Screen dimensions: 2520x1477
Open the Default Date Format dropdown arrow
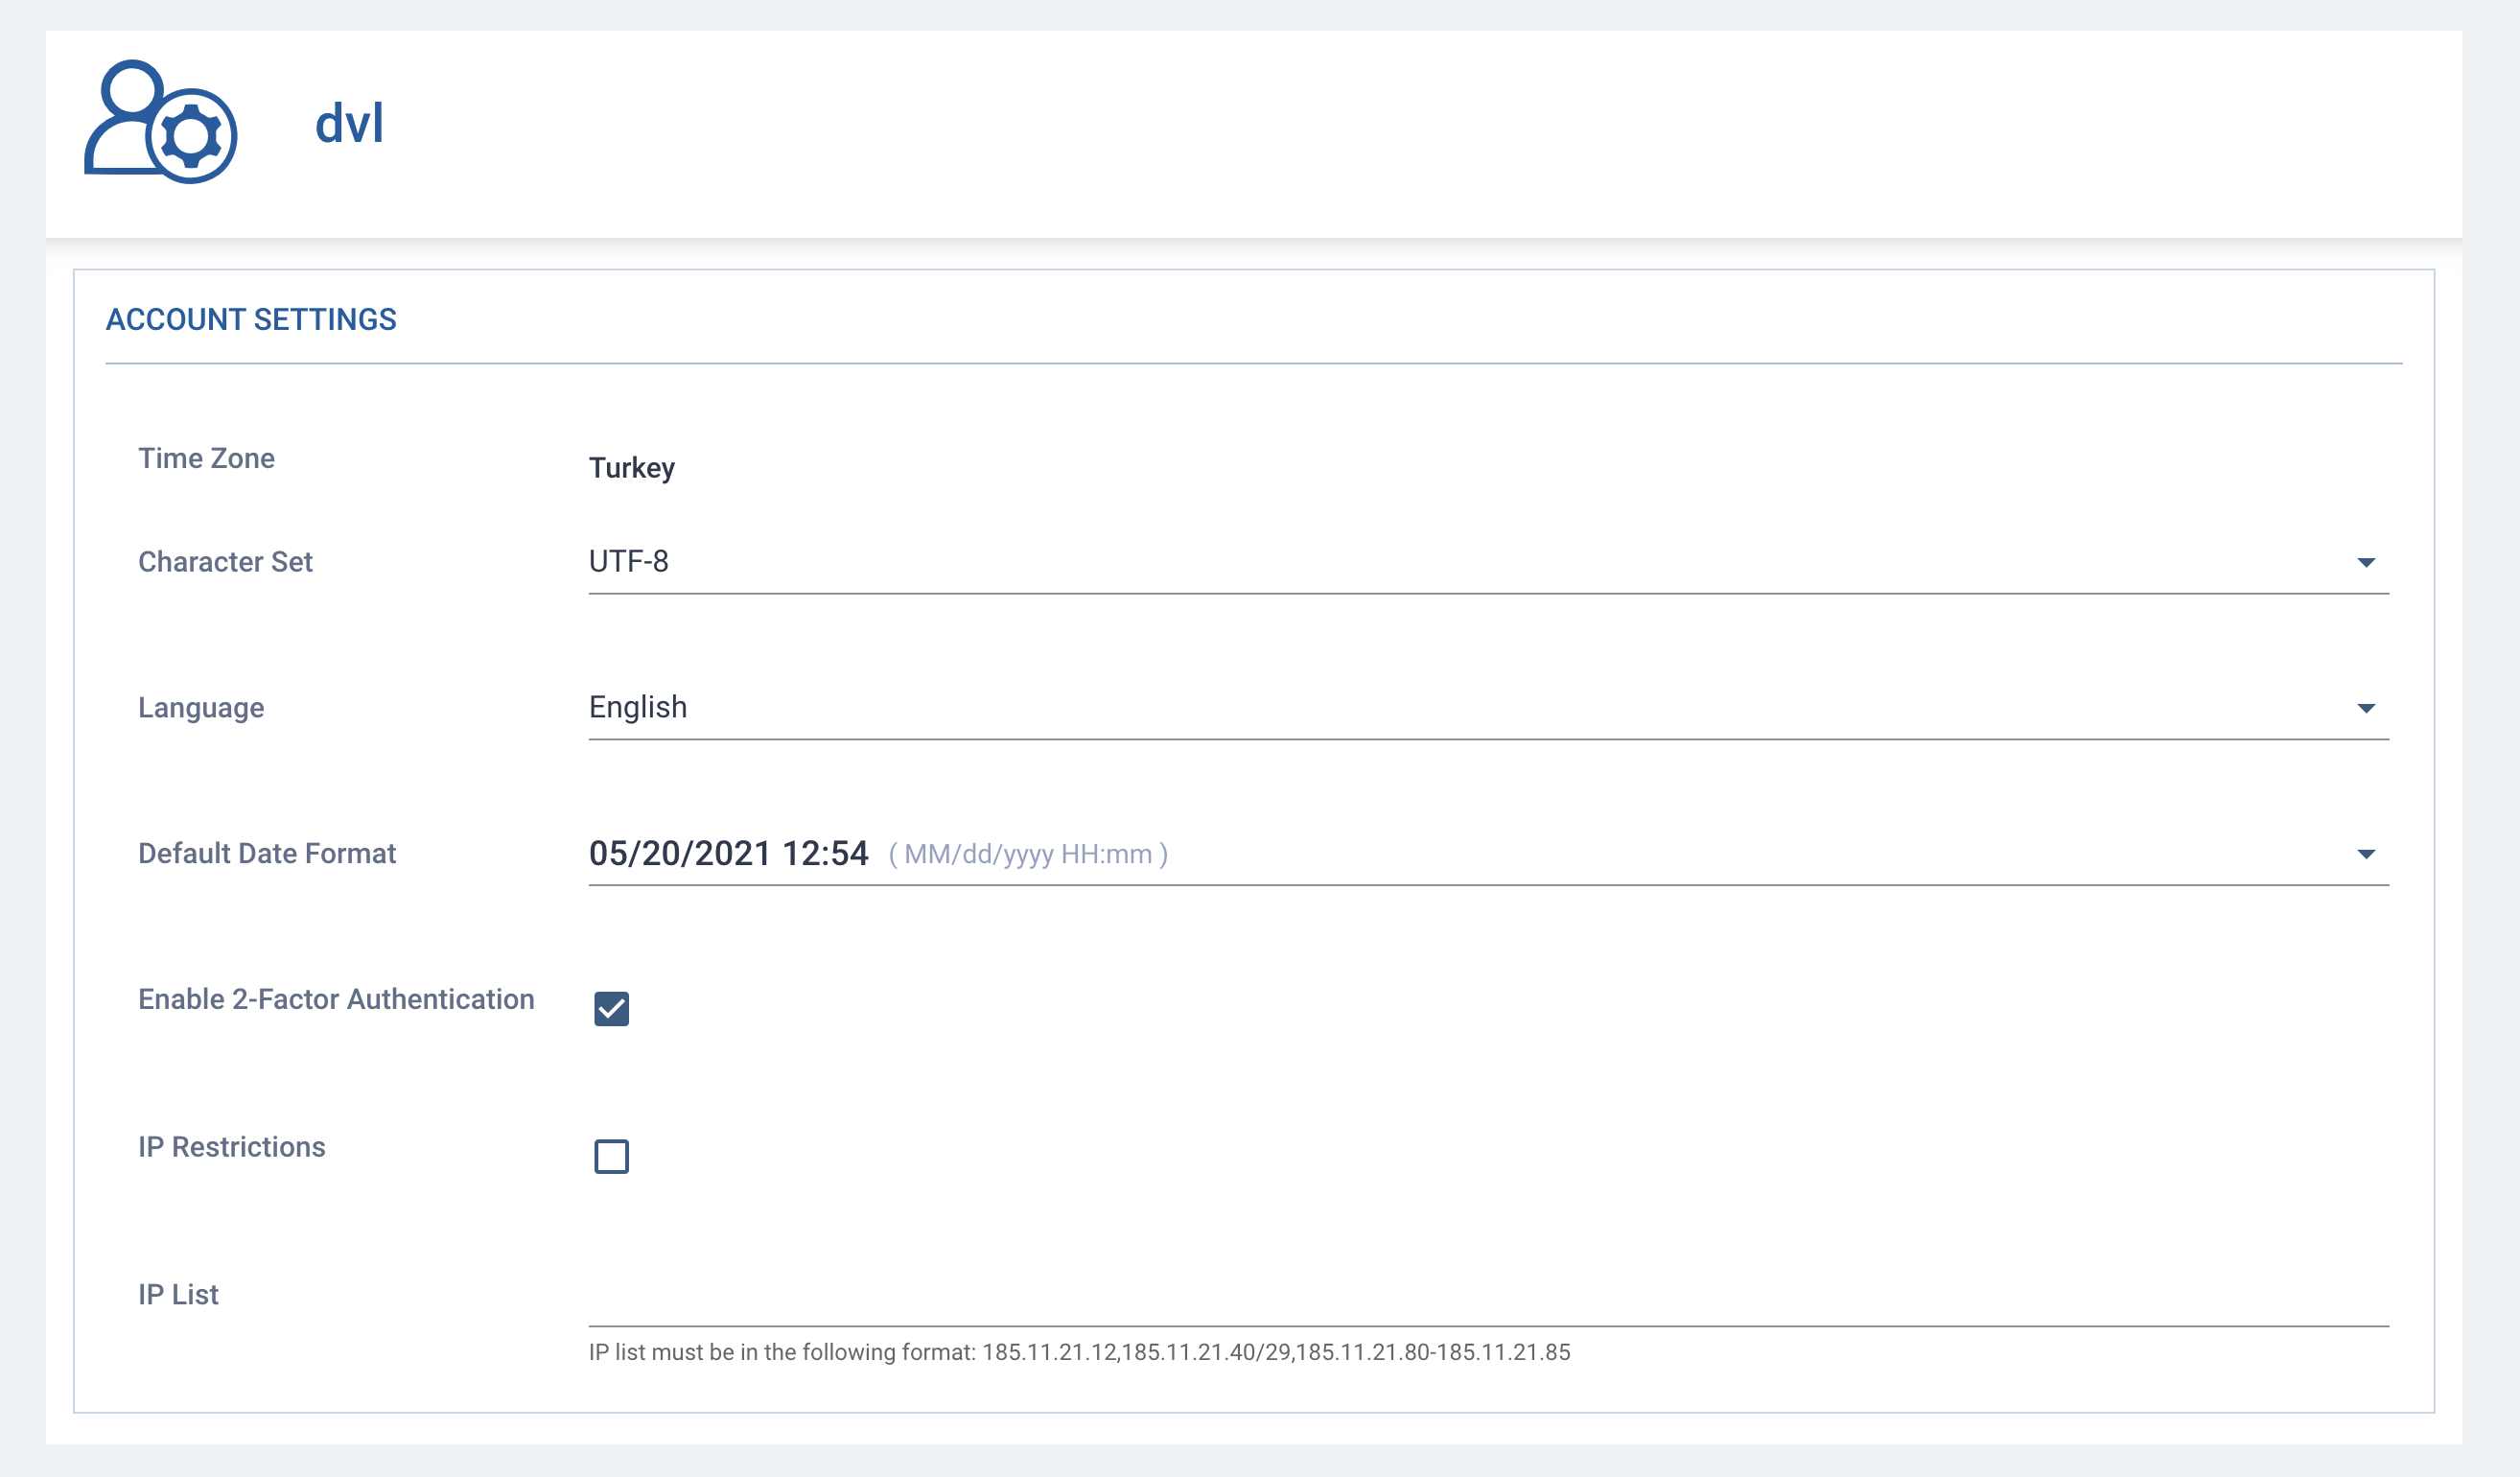2365,855
